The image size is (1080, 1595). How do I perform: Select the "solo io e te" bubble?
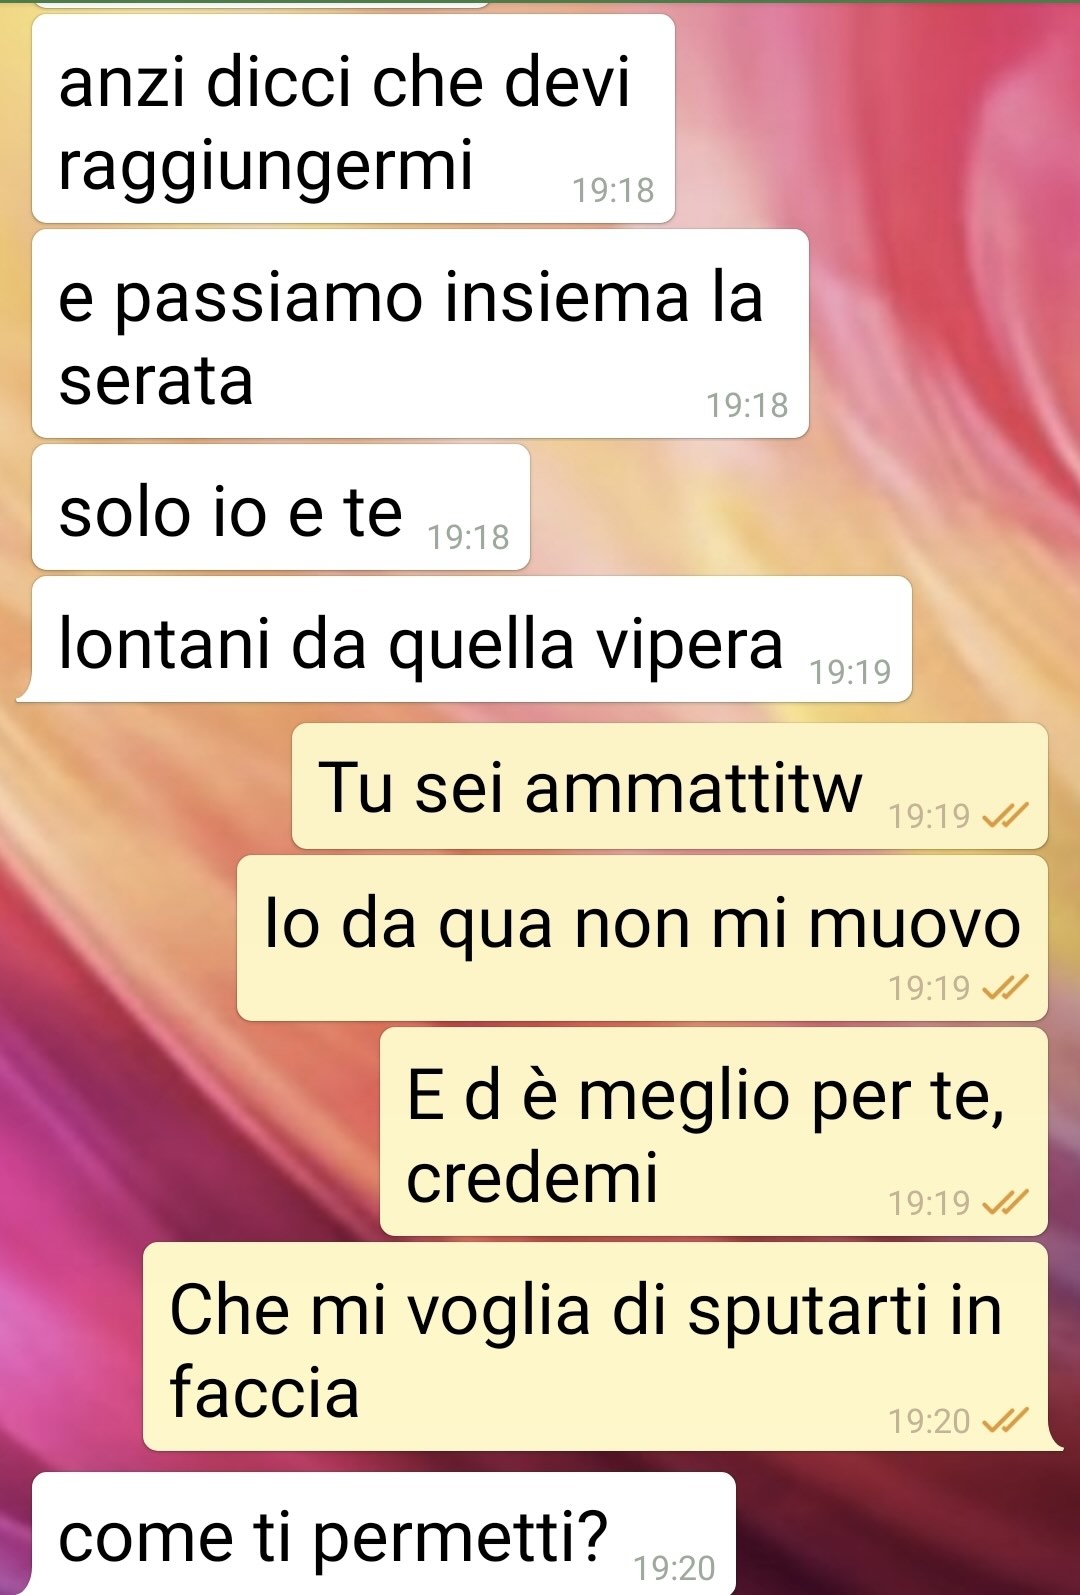[281, 507]
